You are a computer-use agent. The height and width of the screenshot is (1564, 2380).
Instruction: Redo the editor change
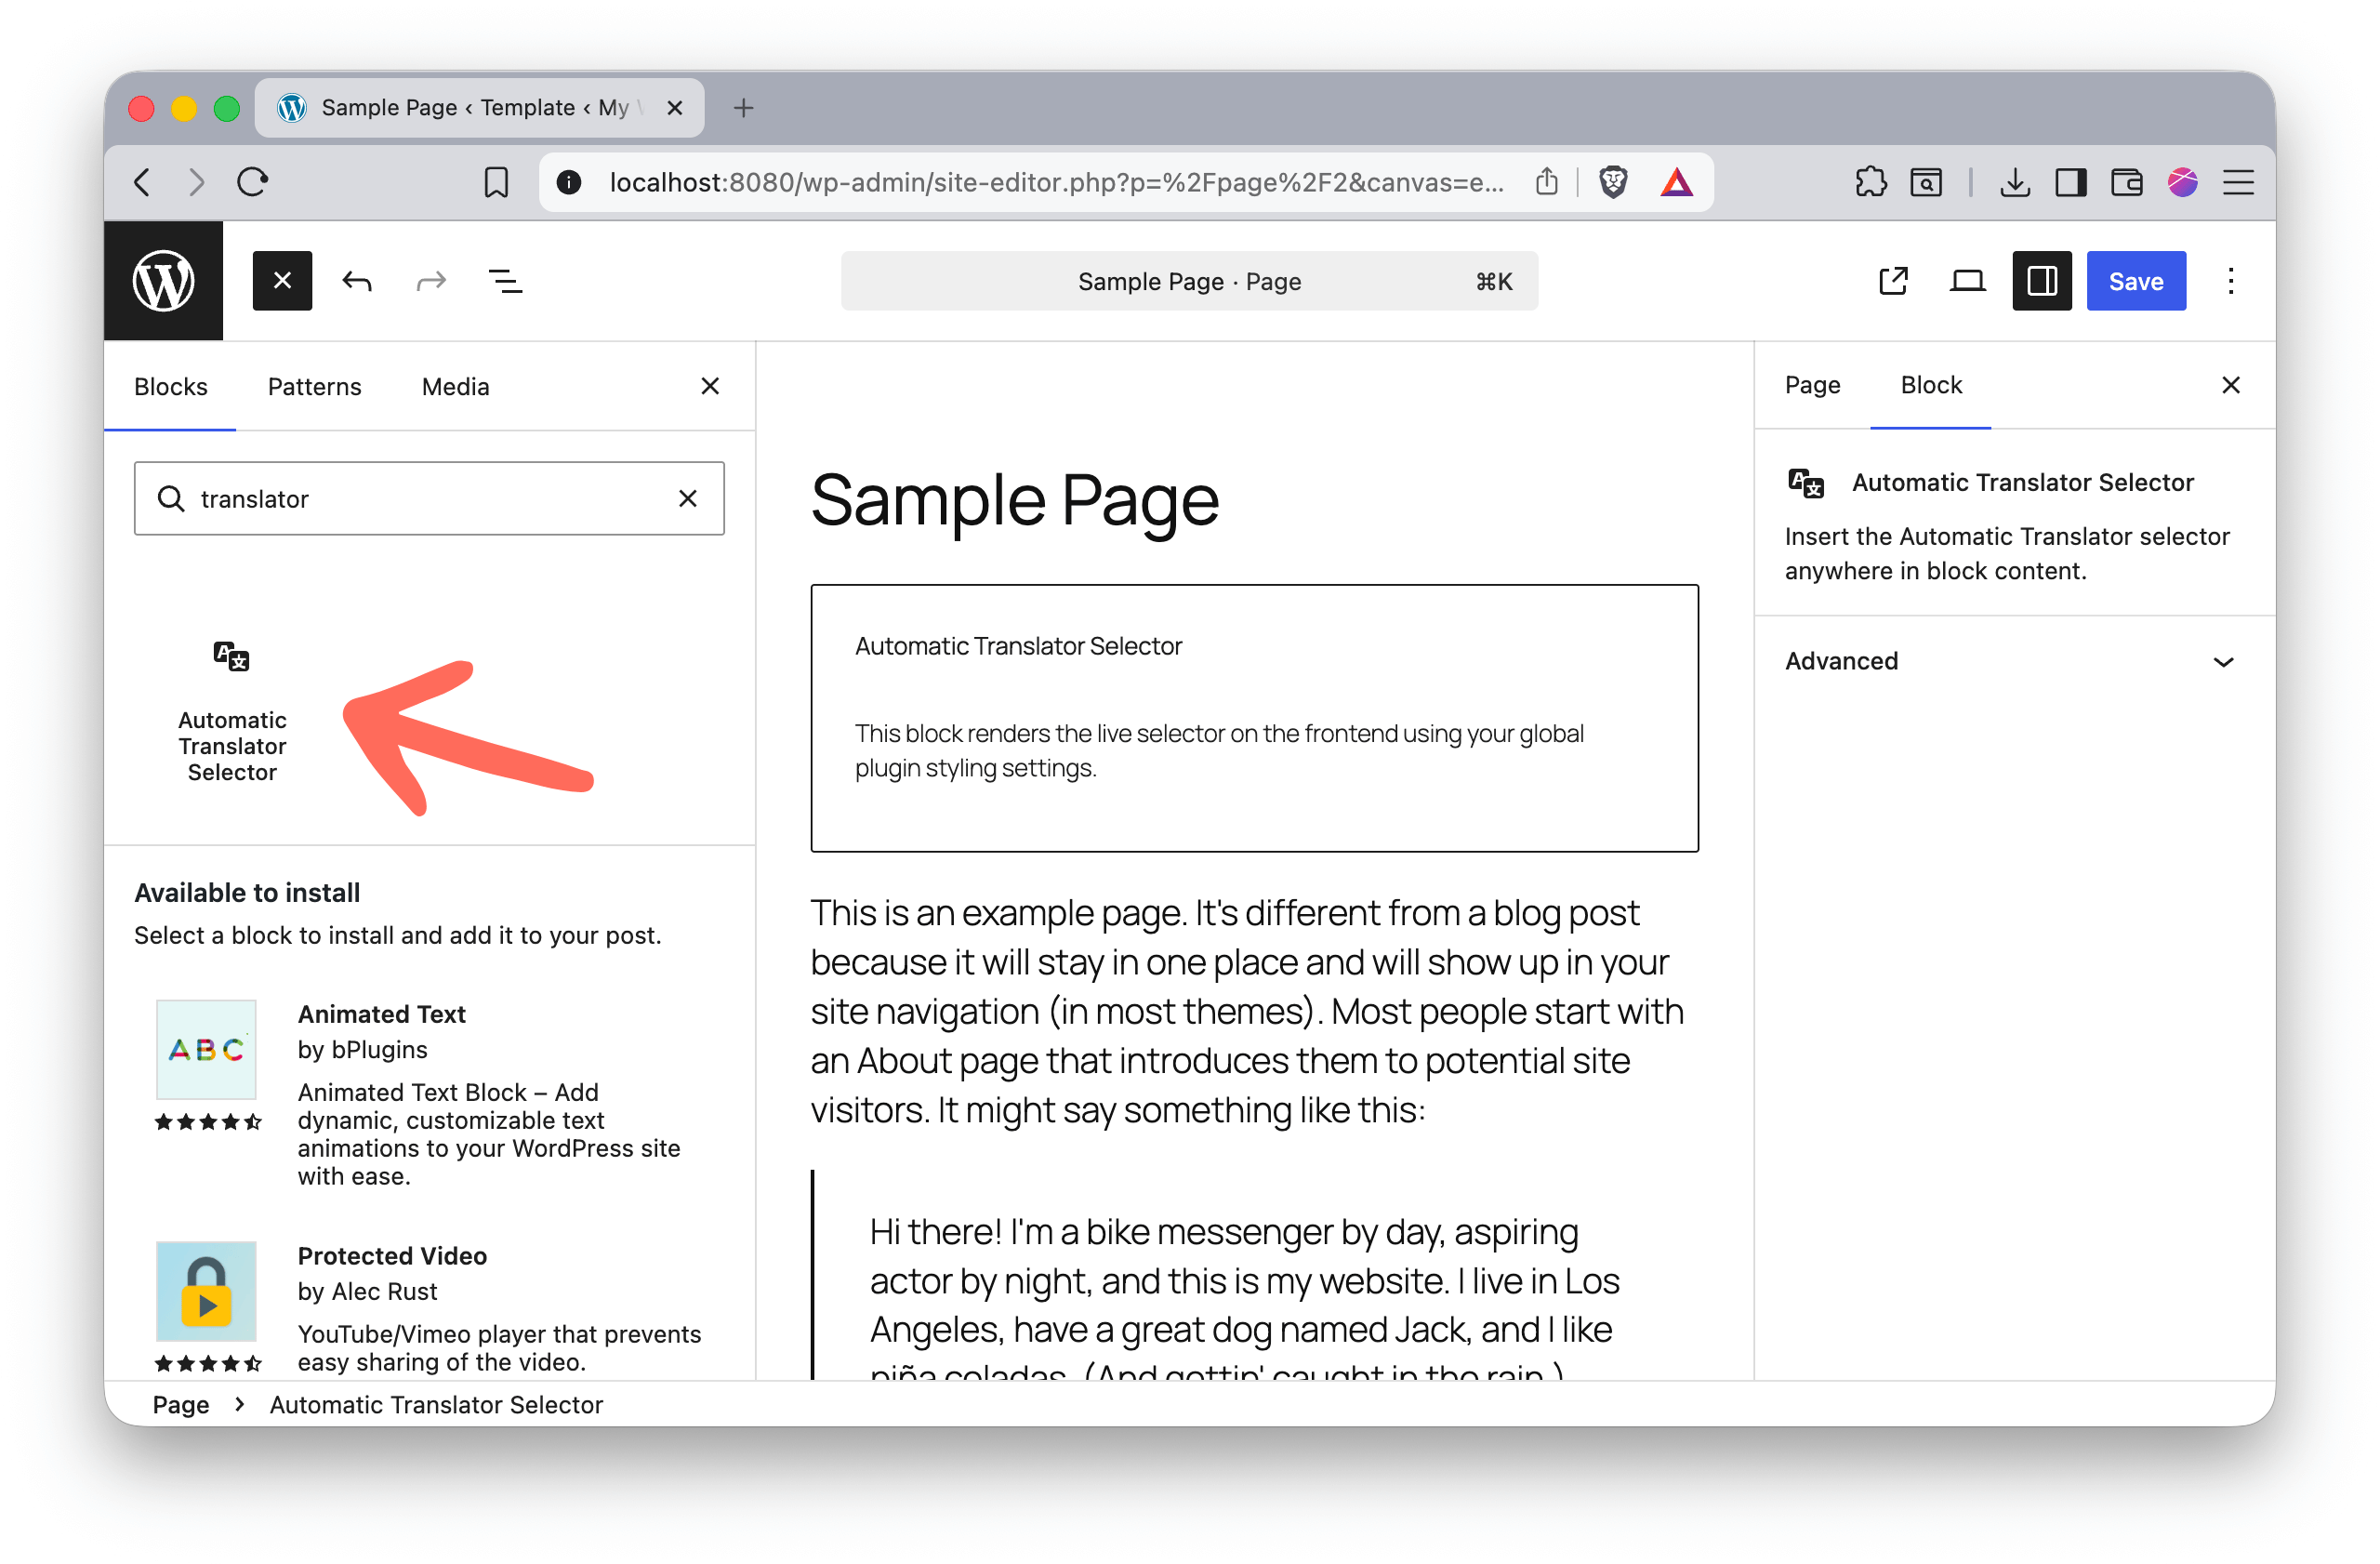[x=431, y=281]
